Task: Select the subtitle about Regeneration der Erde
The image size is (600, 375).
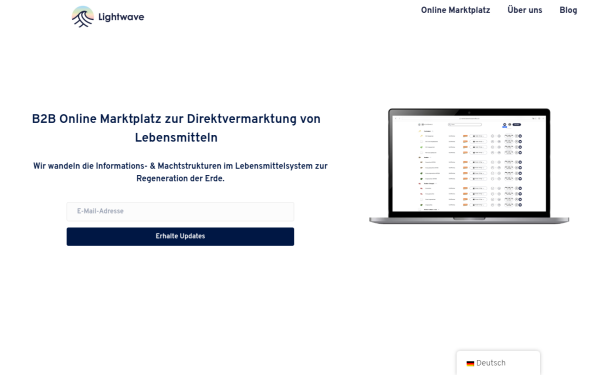Action: click(180, 172)
